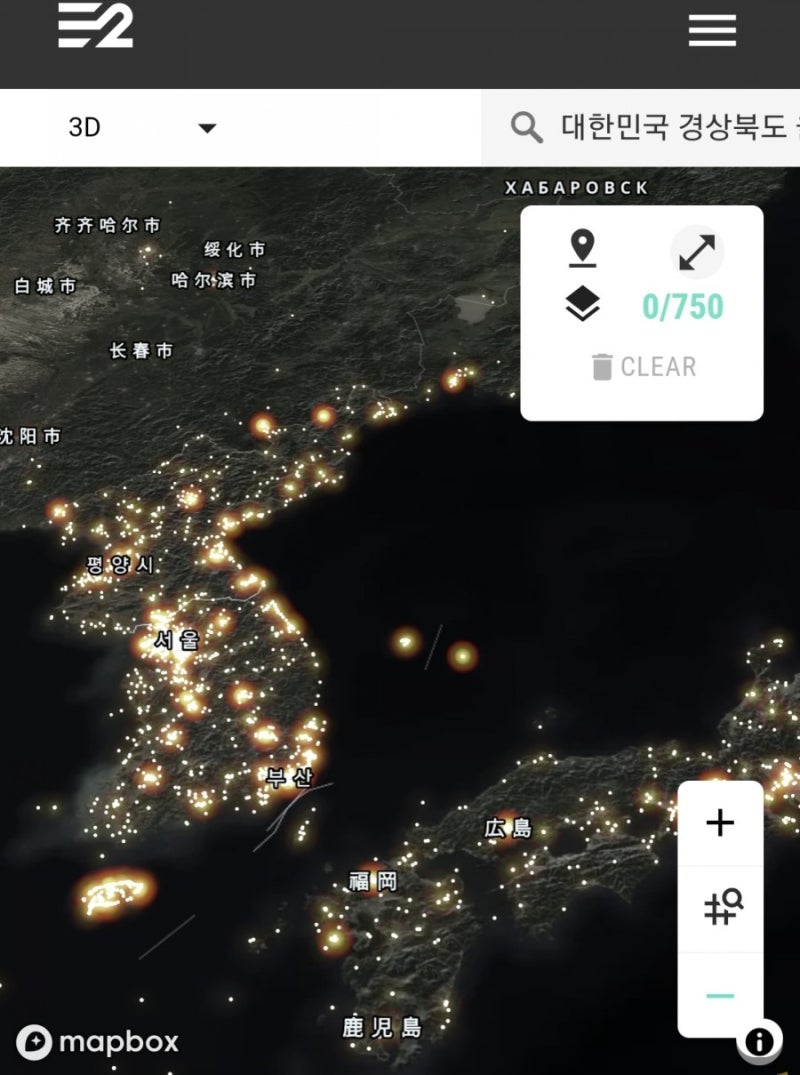Click the Mapbox compass logo
This screenshot has height=1075, width=800.
coord(35,1043)
